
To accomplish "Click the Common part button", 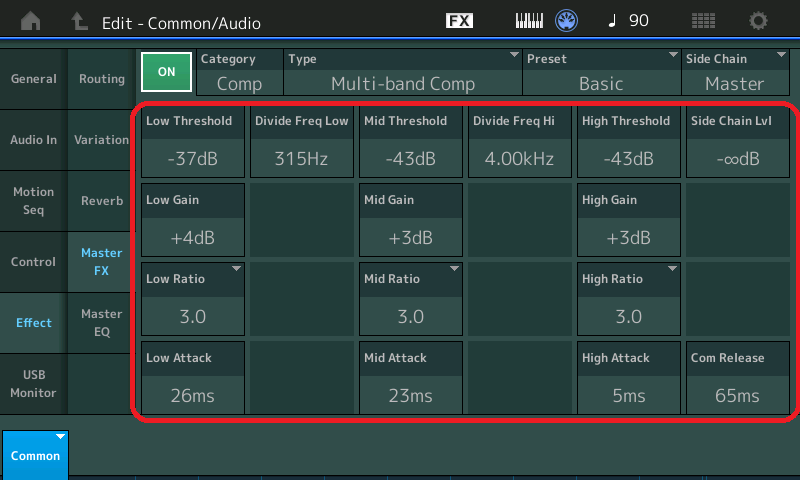I will [x=35, y=455].
